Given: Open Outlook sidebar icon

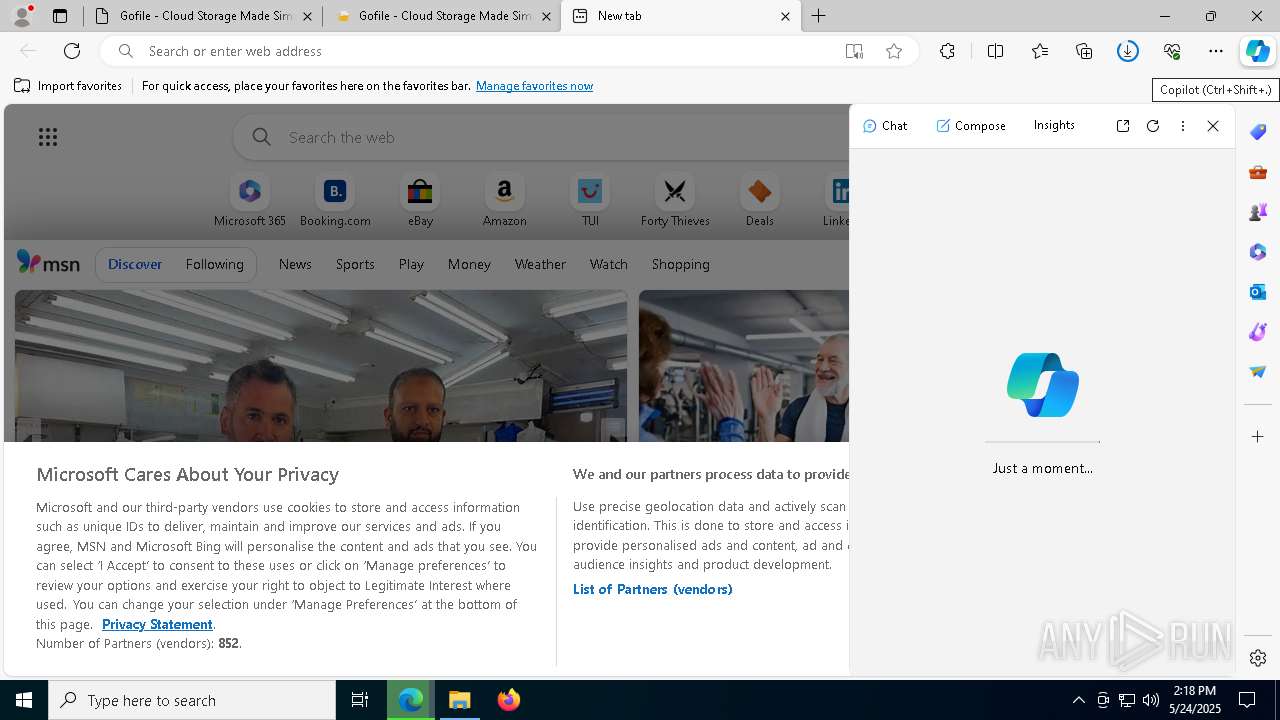Looking at the screenshot, I should point(1258,292).
